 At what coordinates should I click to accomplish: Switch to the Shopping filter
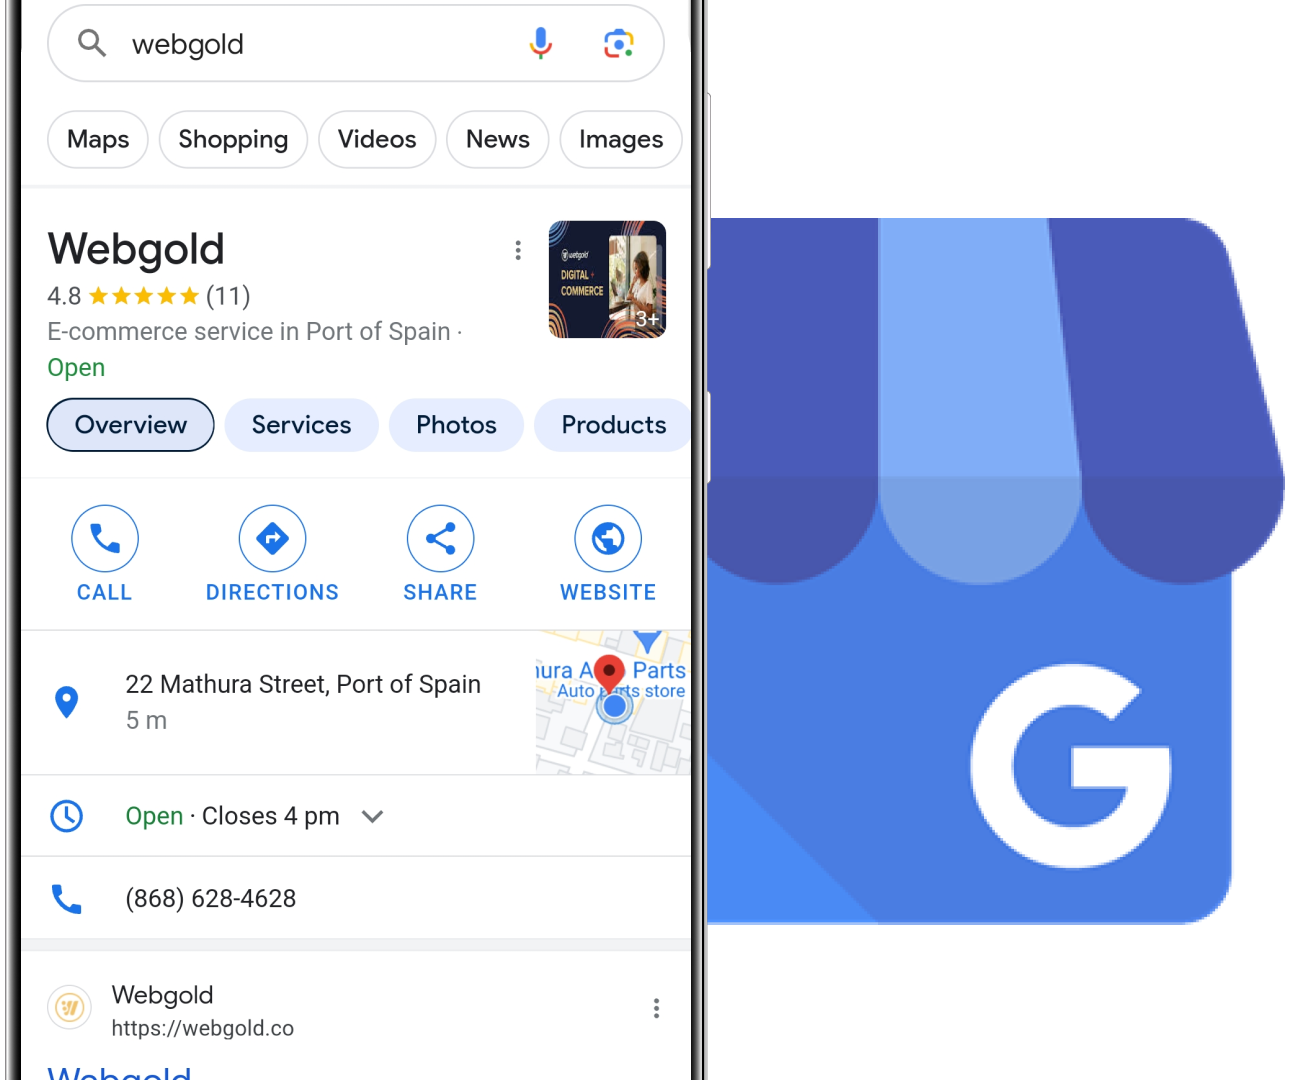click(233, 139)
